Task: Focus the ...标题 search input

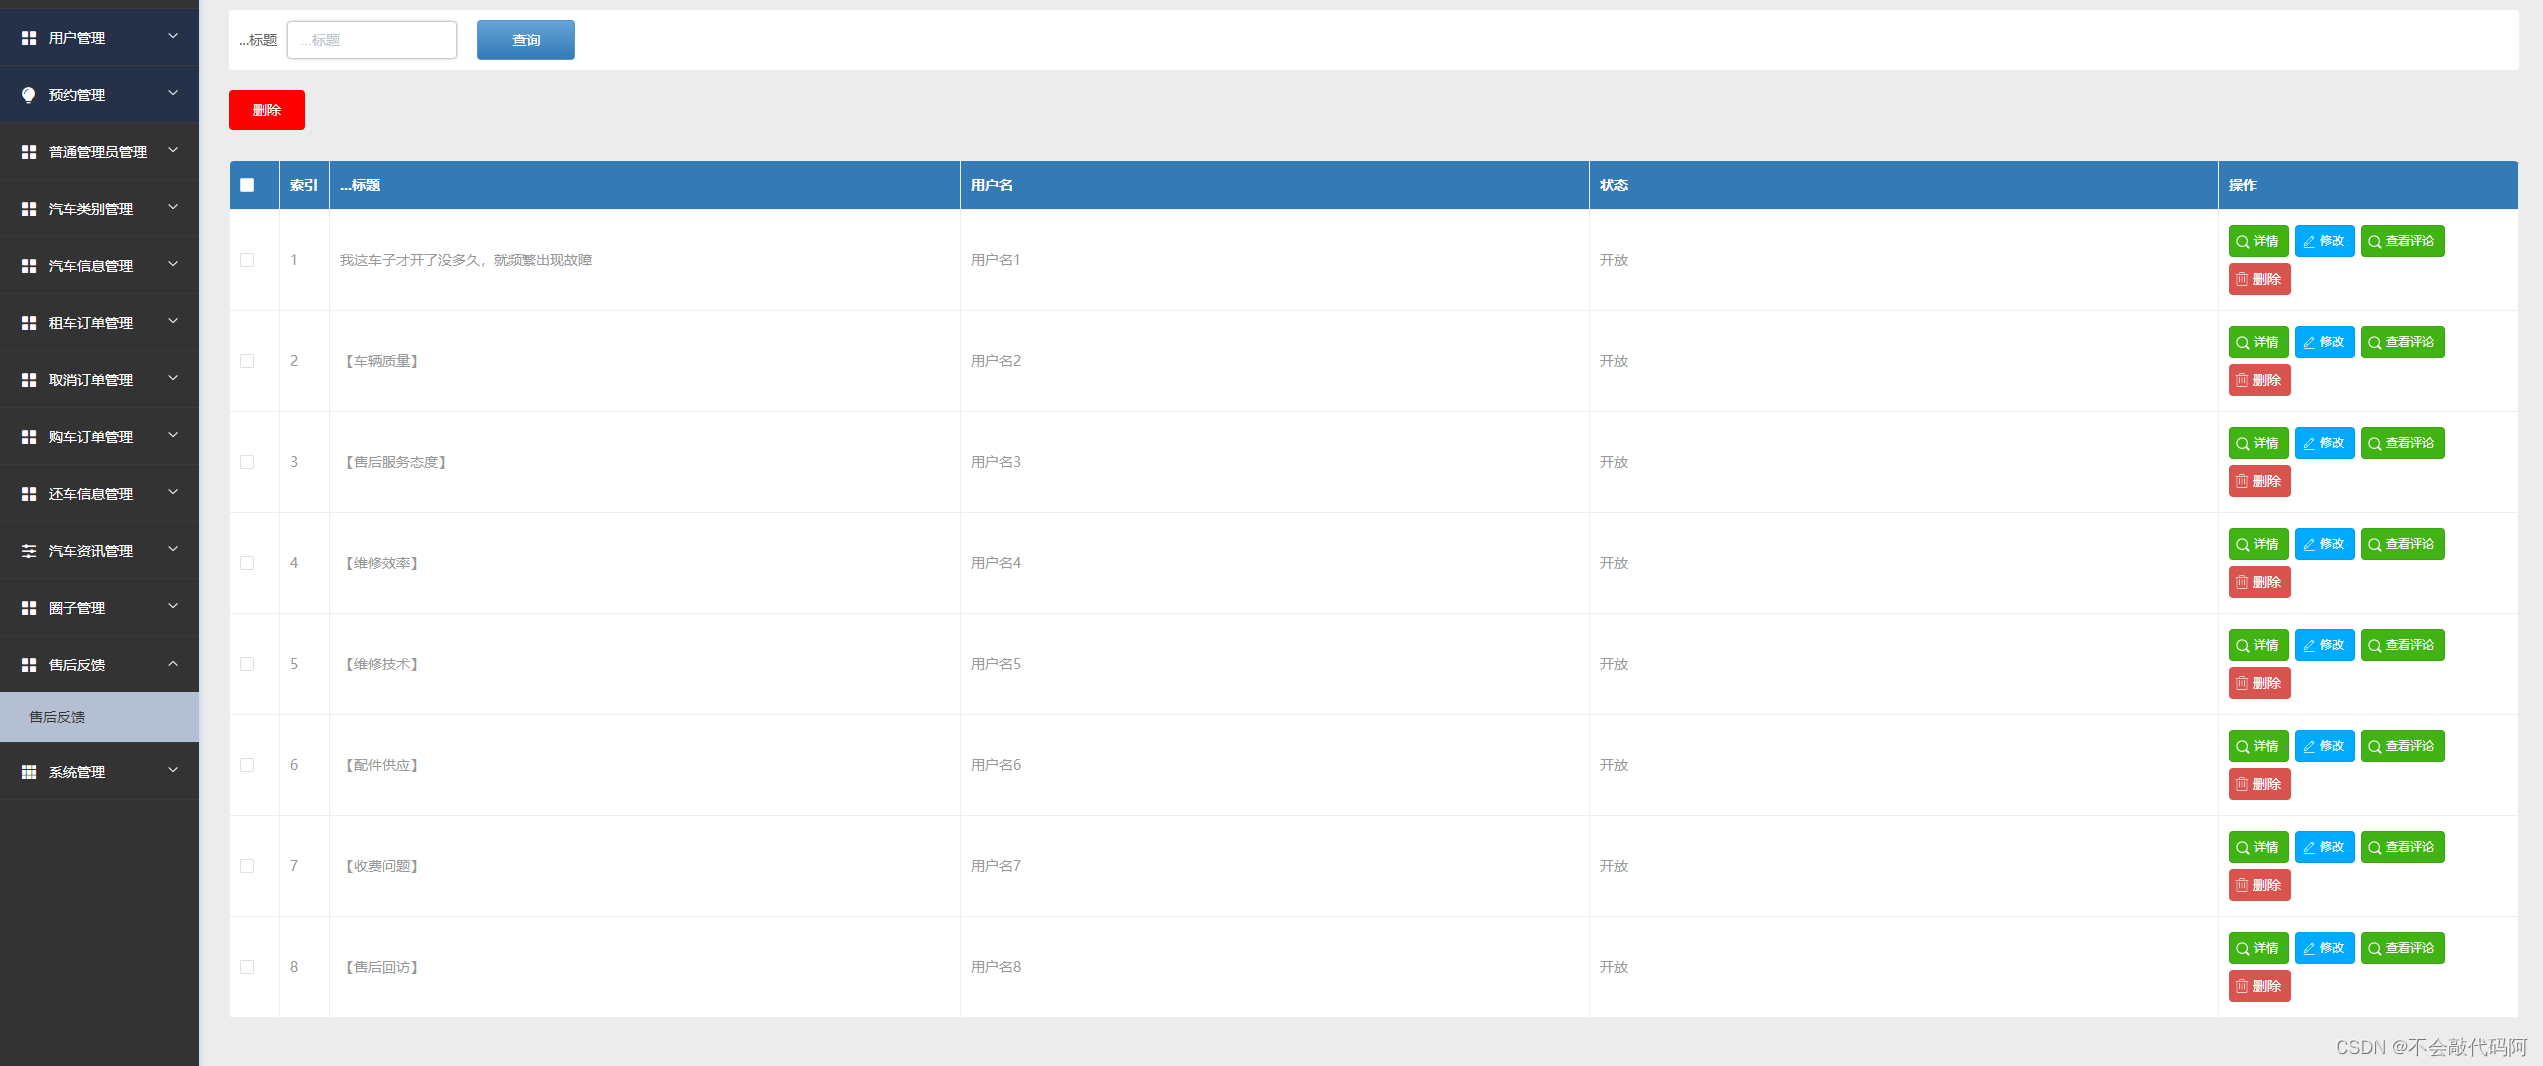Action: pos(372,40)
